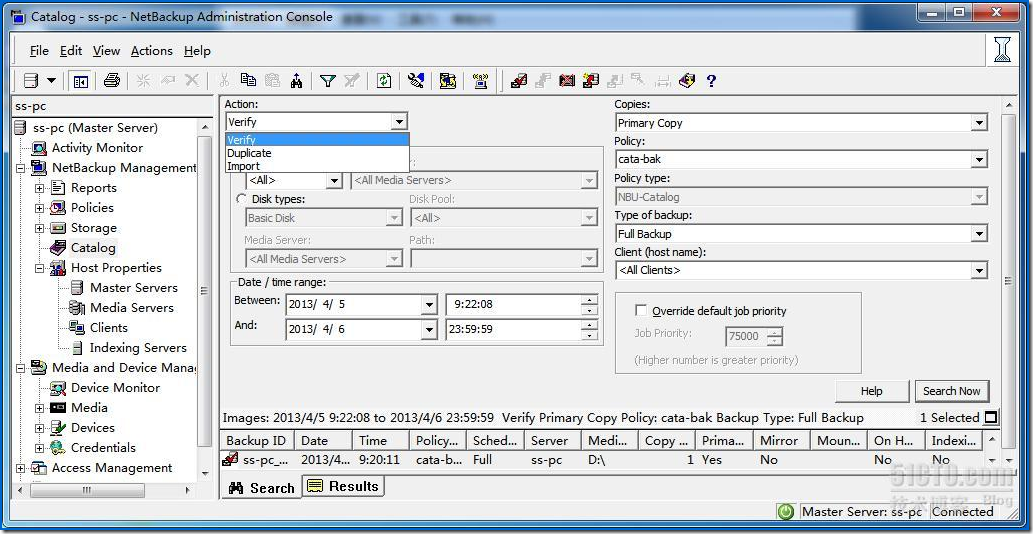Click the Print toolbar icon

click(111, 81)
